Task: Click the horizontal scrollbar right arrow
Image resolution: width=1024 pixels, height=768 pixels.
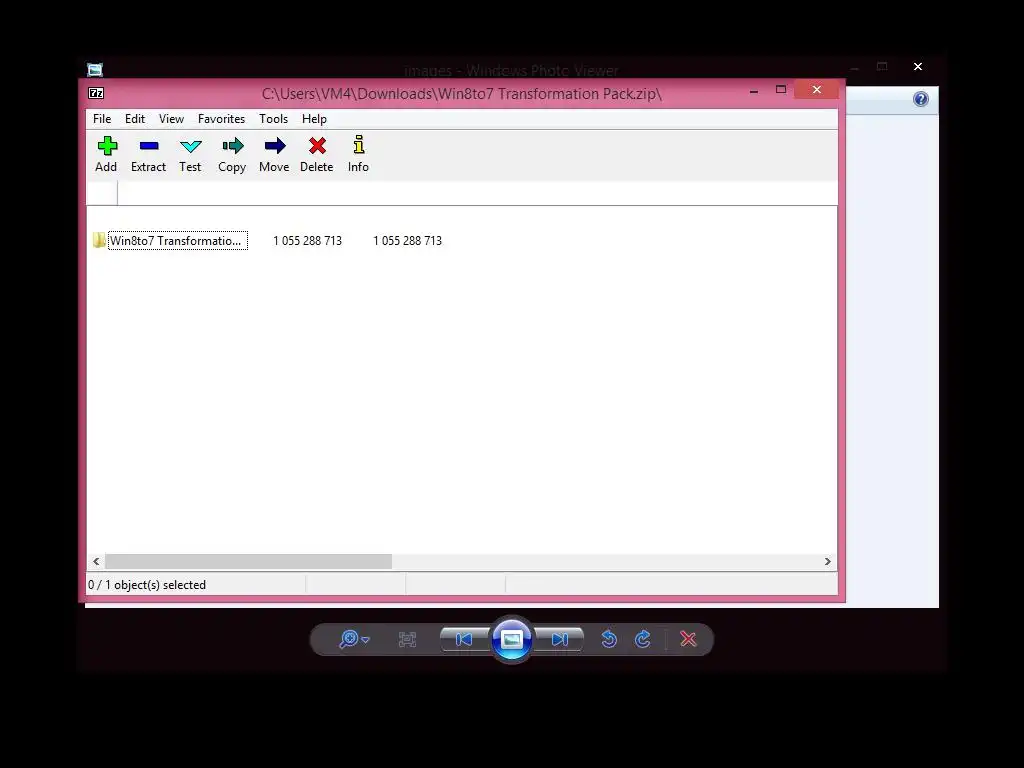Action: [x=827, y=562]
